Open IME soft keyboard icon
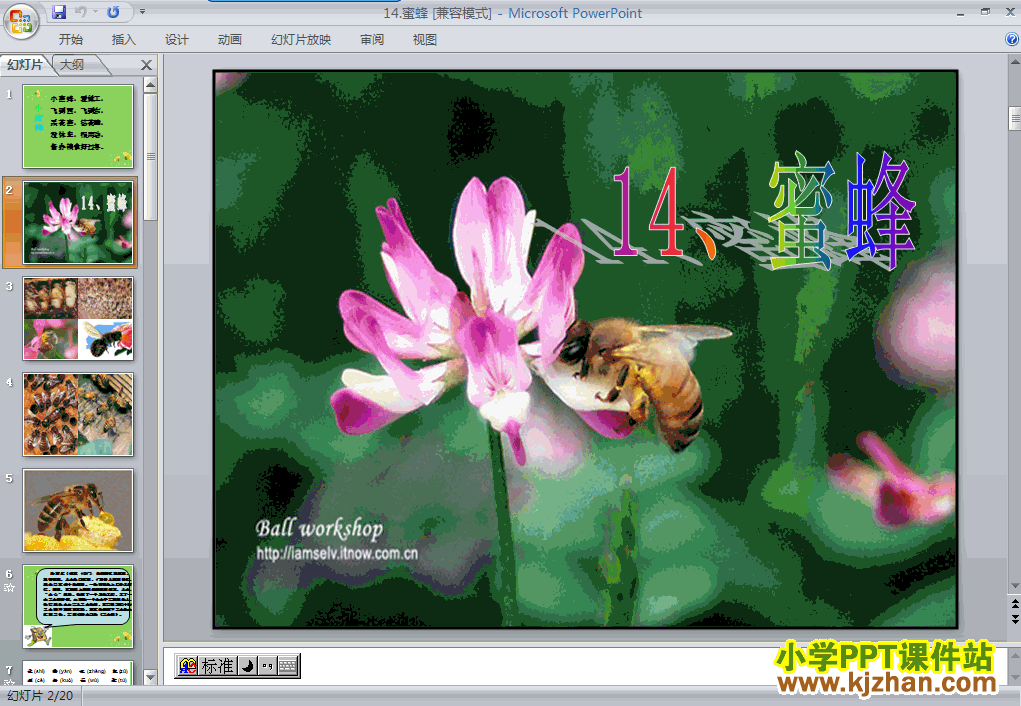 pos(287,666)
